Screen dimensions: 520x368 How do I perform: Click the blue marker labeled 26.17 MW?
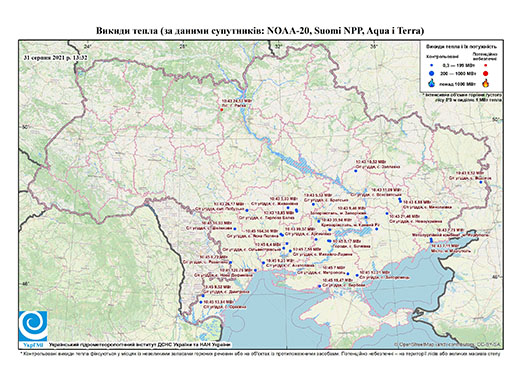point(247,210)
